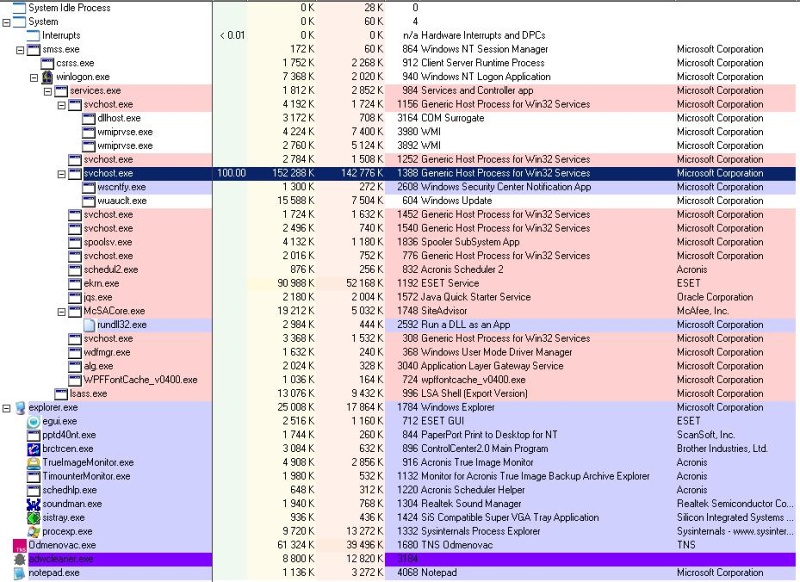
Task: Select the alg.exe process name
Action: pyautogui.click(x=99, y=366)
